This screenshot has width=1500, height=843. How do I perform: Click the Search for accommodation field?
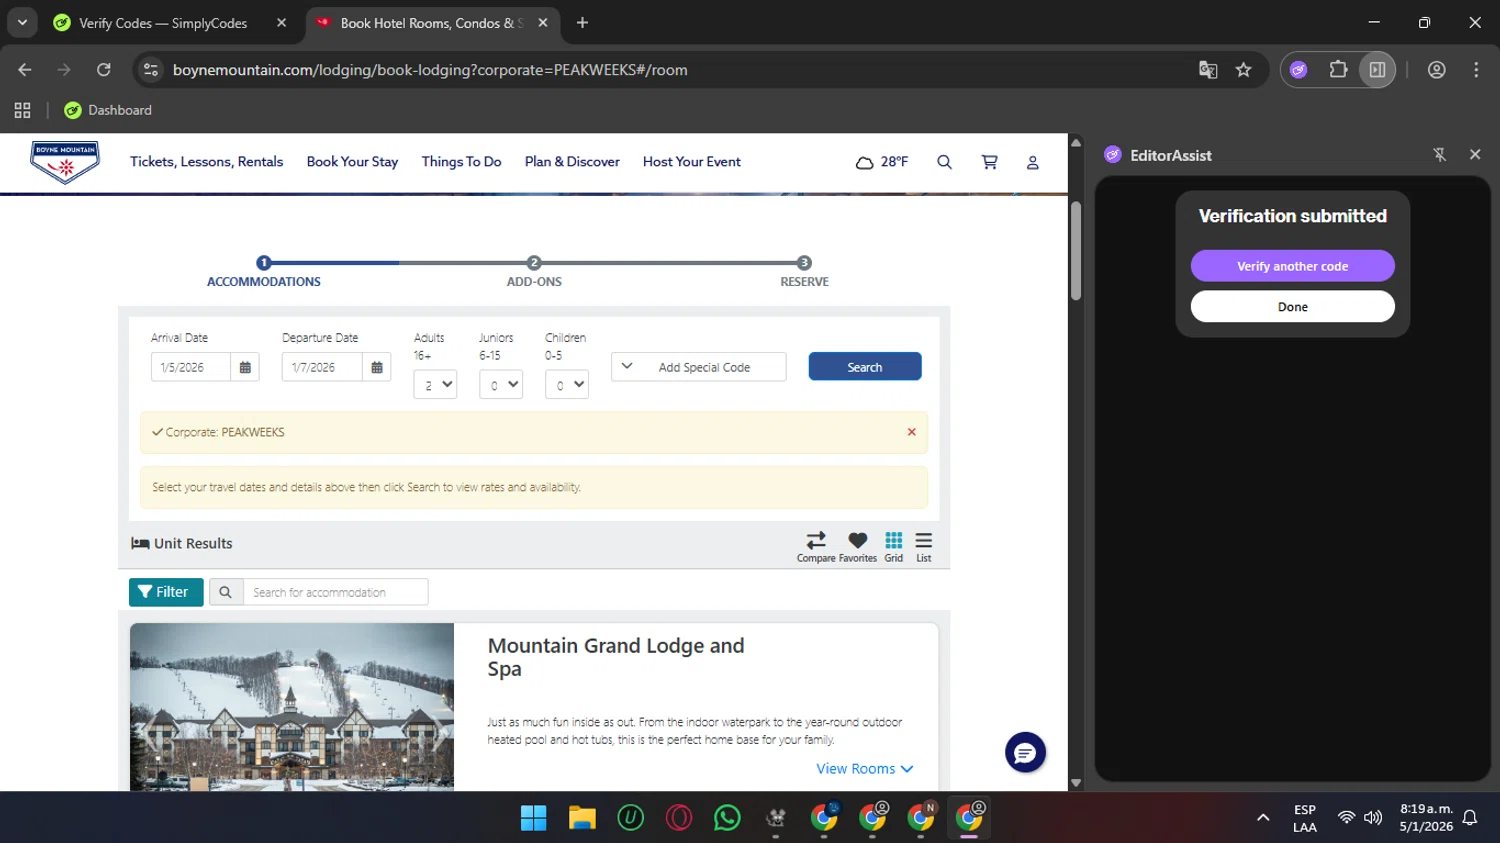click(x=336, y=592)
